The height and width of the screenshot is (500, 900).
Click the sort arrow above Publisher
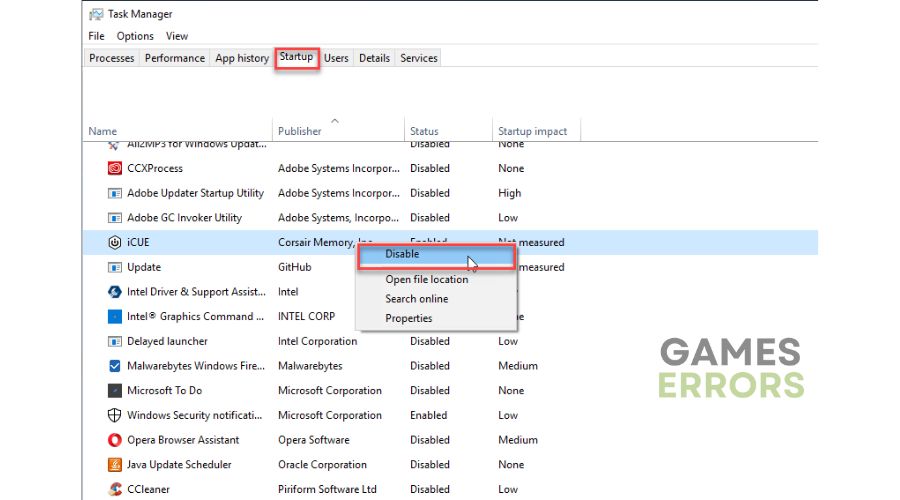[335, 121]
